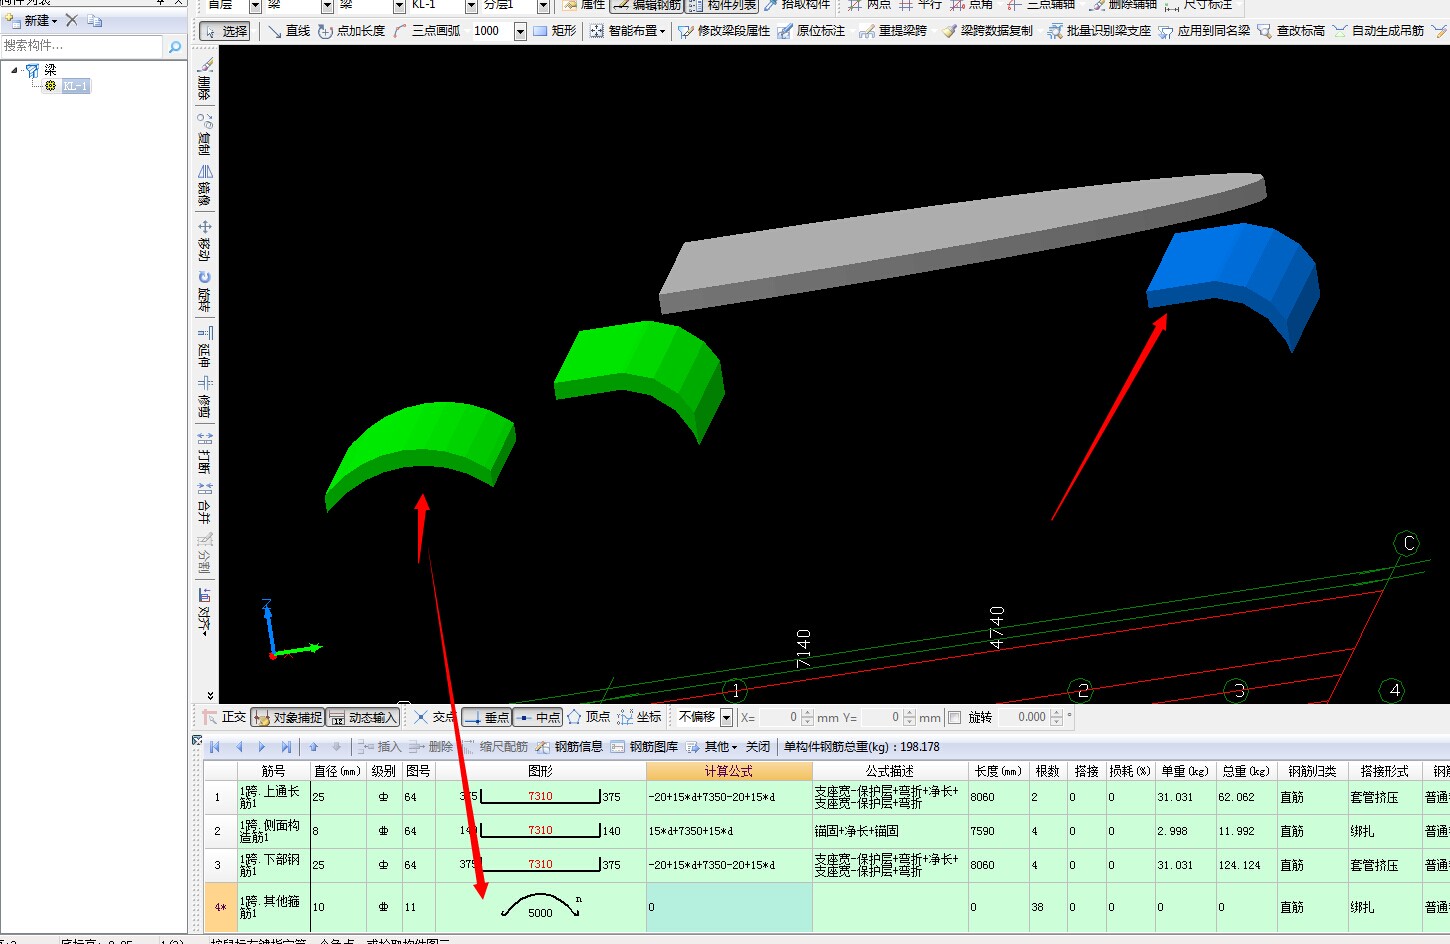This screenshot has height=944, width=1450.
Task: Click 查改标高 elevation check tool
Action: click(x=1291, y=31)
